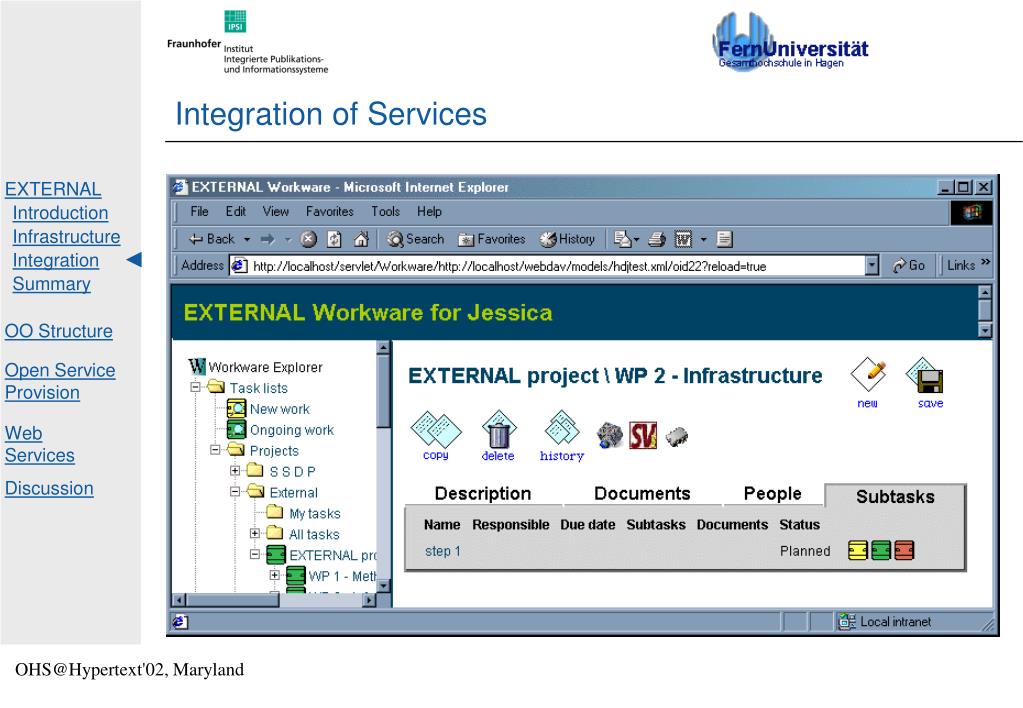
Task: Click the Discussion sidebar link
Action: [49, 488]
